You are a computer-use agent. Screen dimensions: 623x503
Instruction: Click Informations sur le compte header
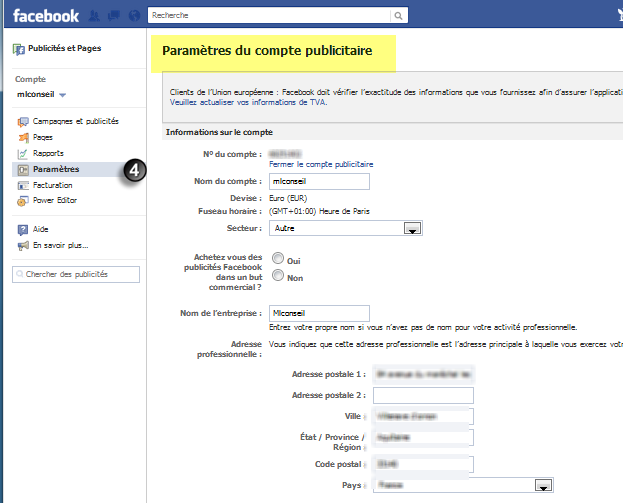[219, 132]
